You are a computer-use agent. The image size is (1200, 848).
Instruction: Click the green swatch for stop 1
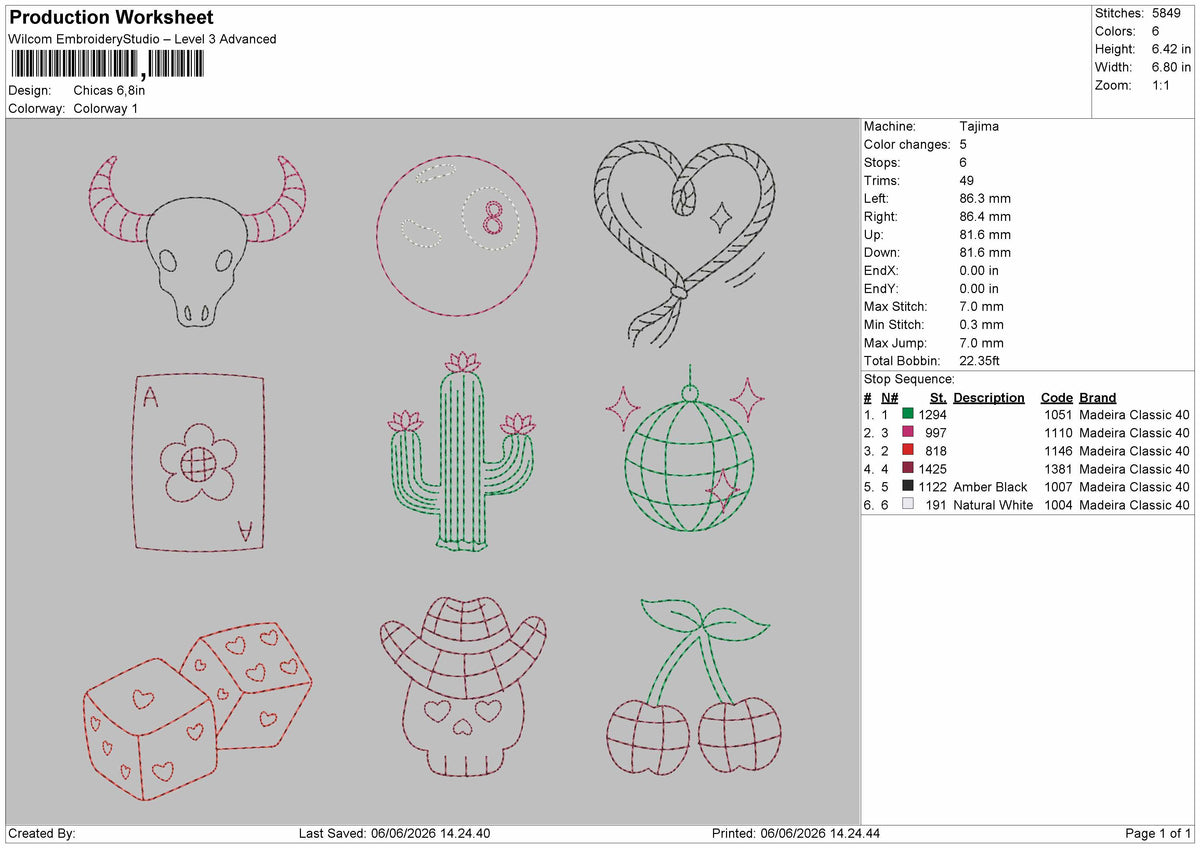(908, 415)
